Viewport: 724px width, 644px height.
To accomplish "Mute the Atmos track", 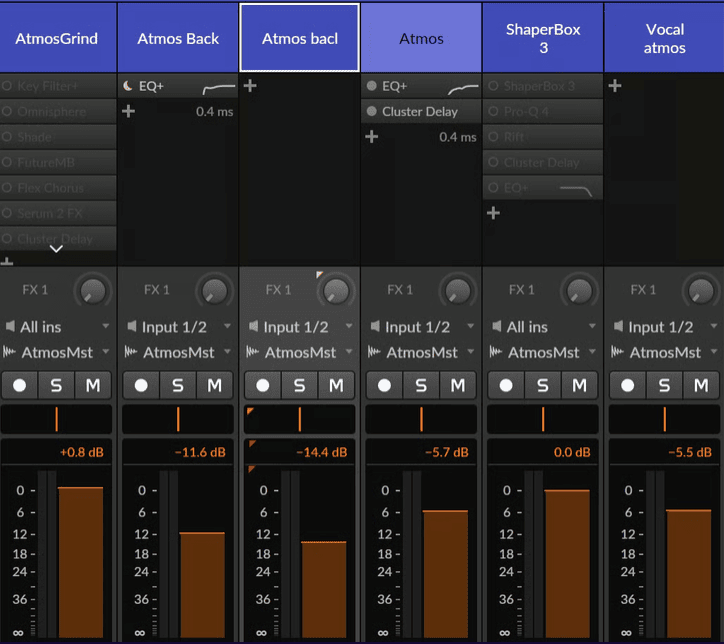I will coord(458,385).
